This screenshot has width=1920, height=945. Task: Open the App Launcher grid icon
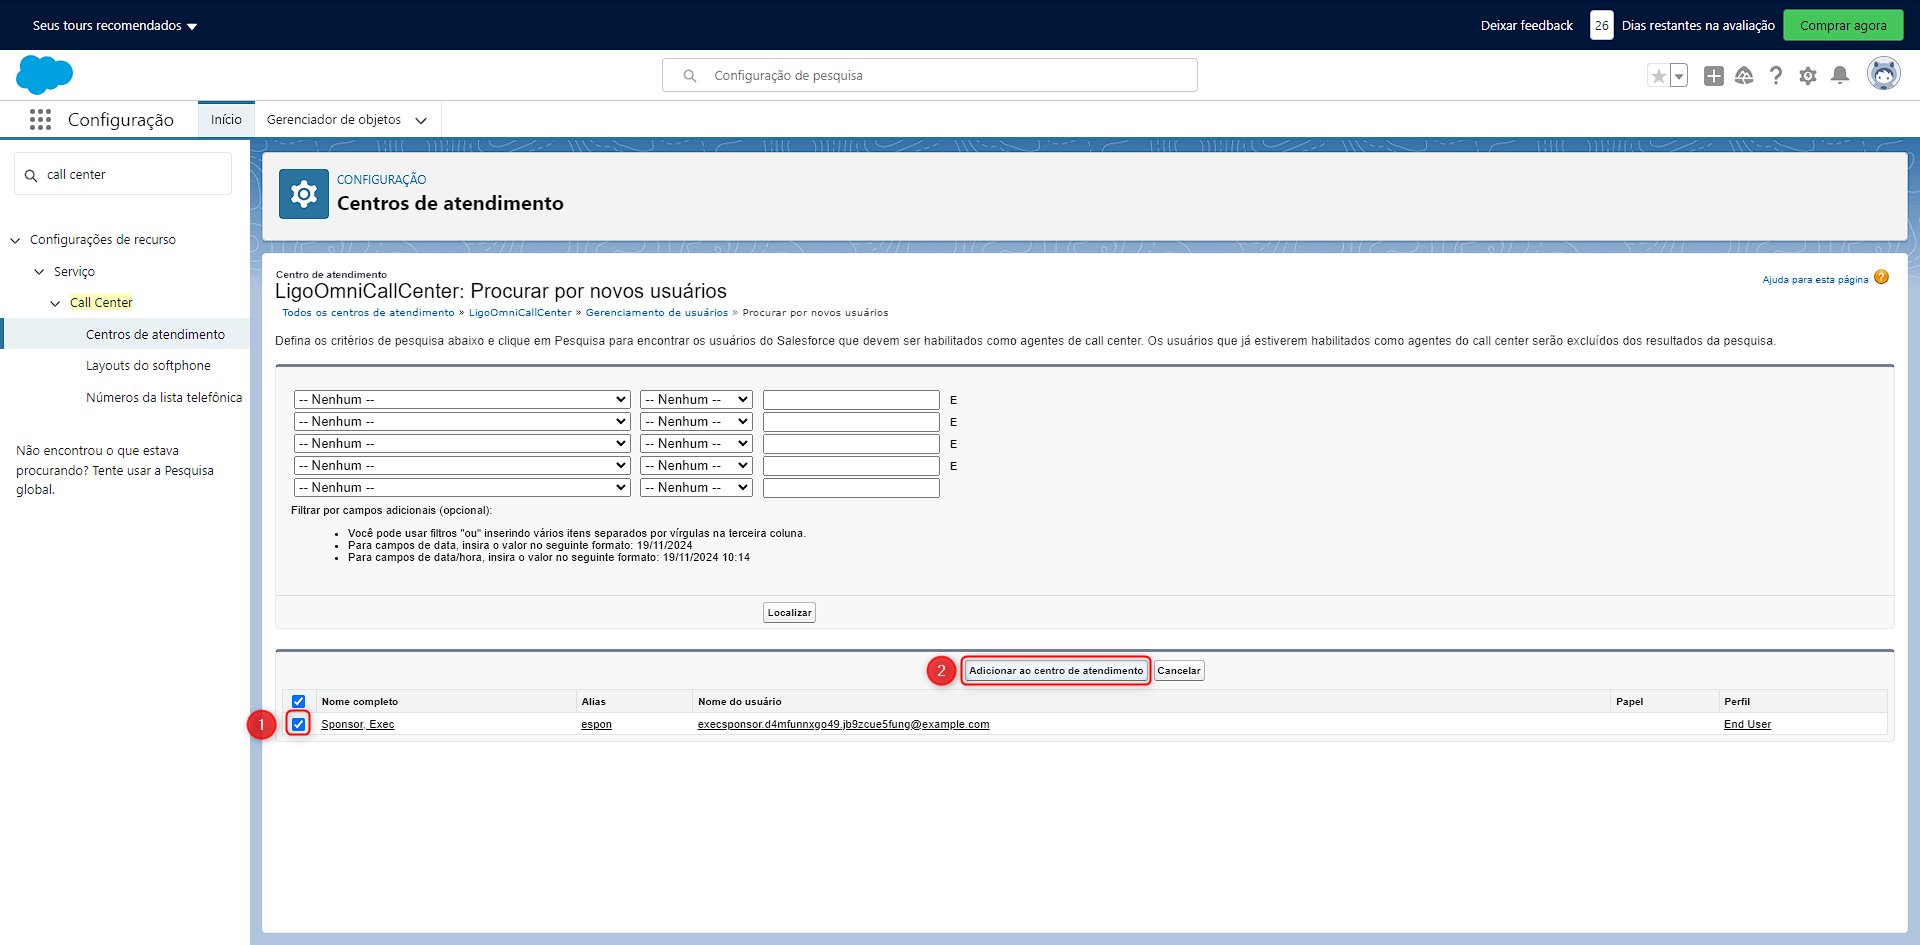click(x=40, y=120)
